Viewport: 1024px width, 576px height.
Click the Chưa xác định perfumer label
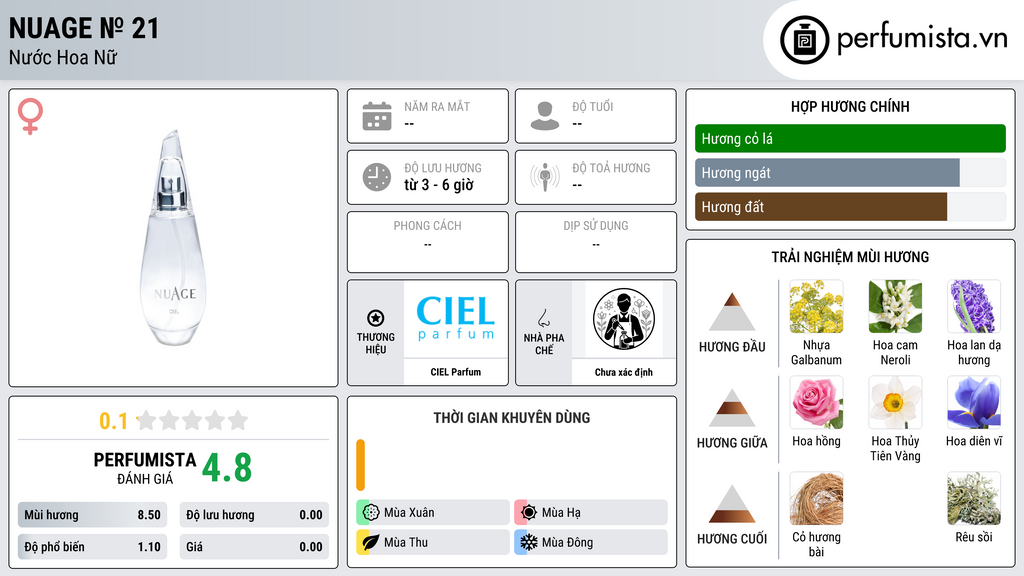coord(624,372)
